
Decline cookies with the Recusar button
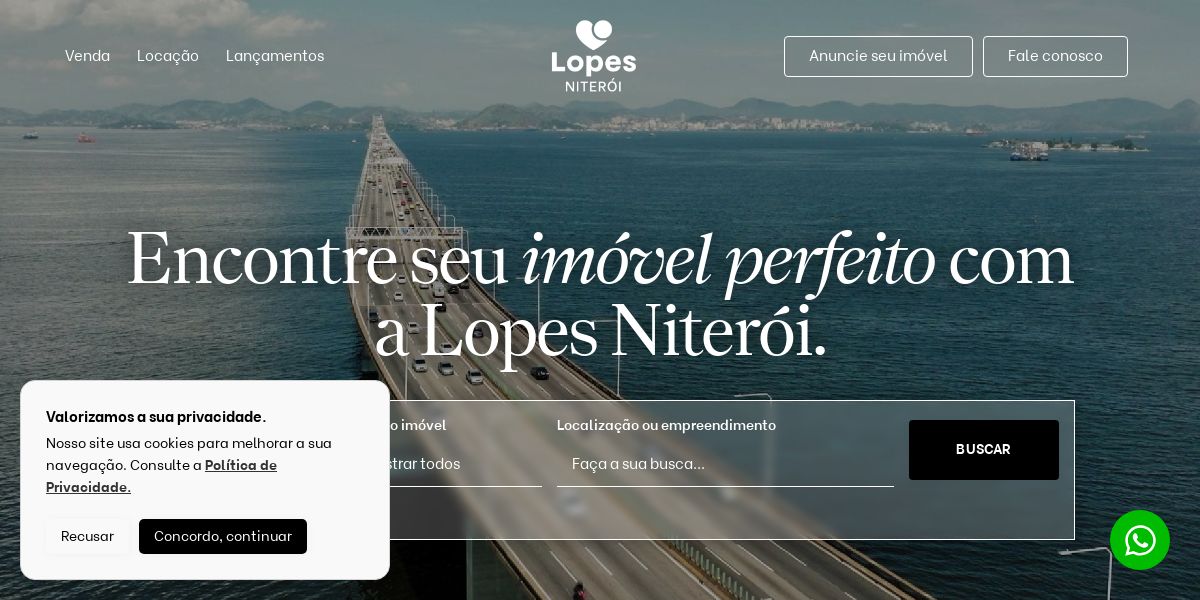point(87,536)
